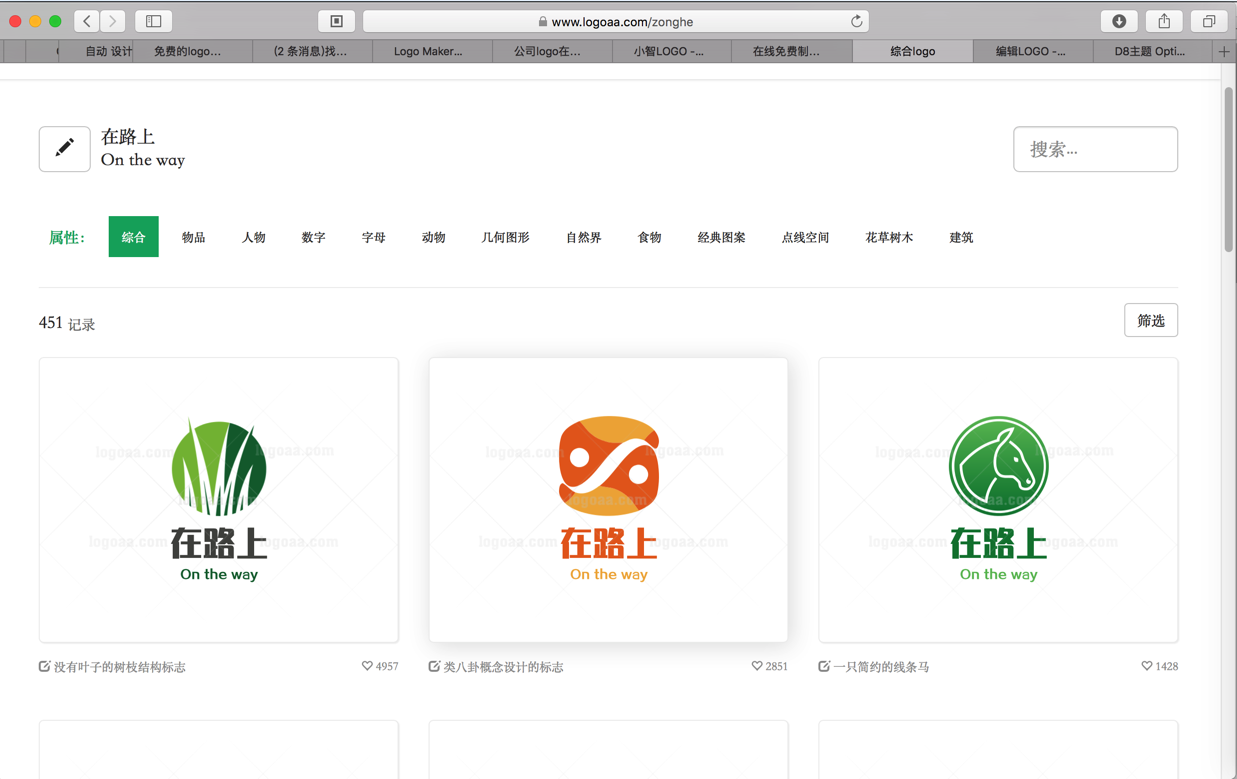Image resolution: width=1237 pixels, height=779 pixels.
Task: Click the pencil edit icon beside 在路上
Action: [65, 149]
